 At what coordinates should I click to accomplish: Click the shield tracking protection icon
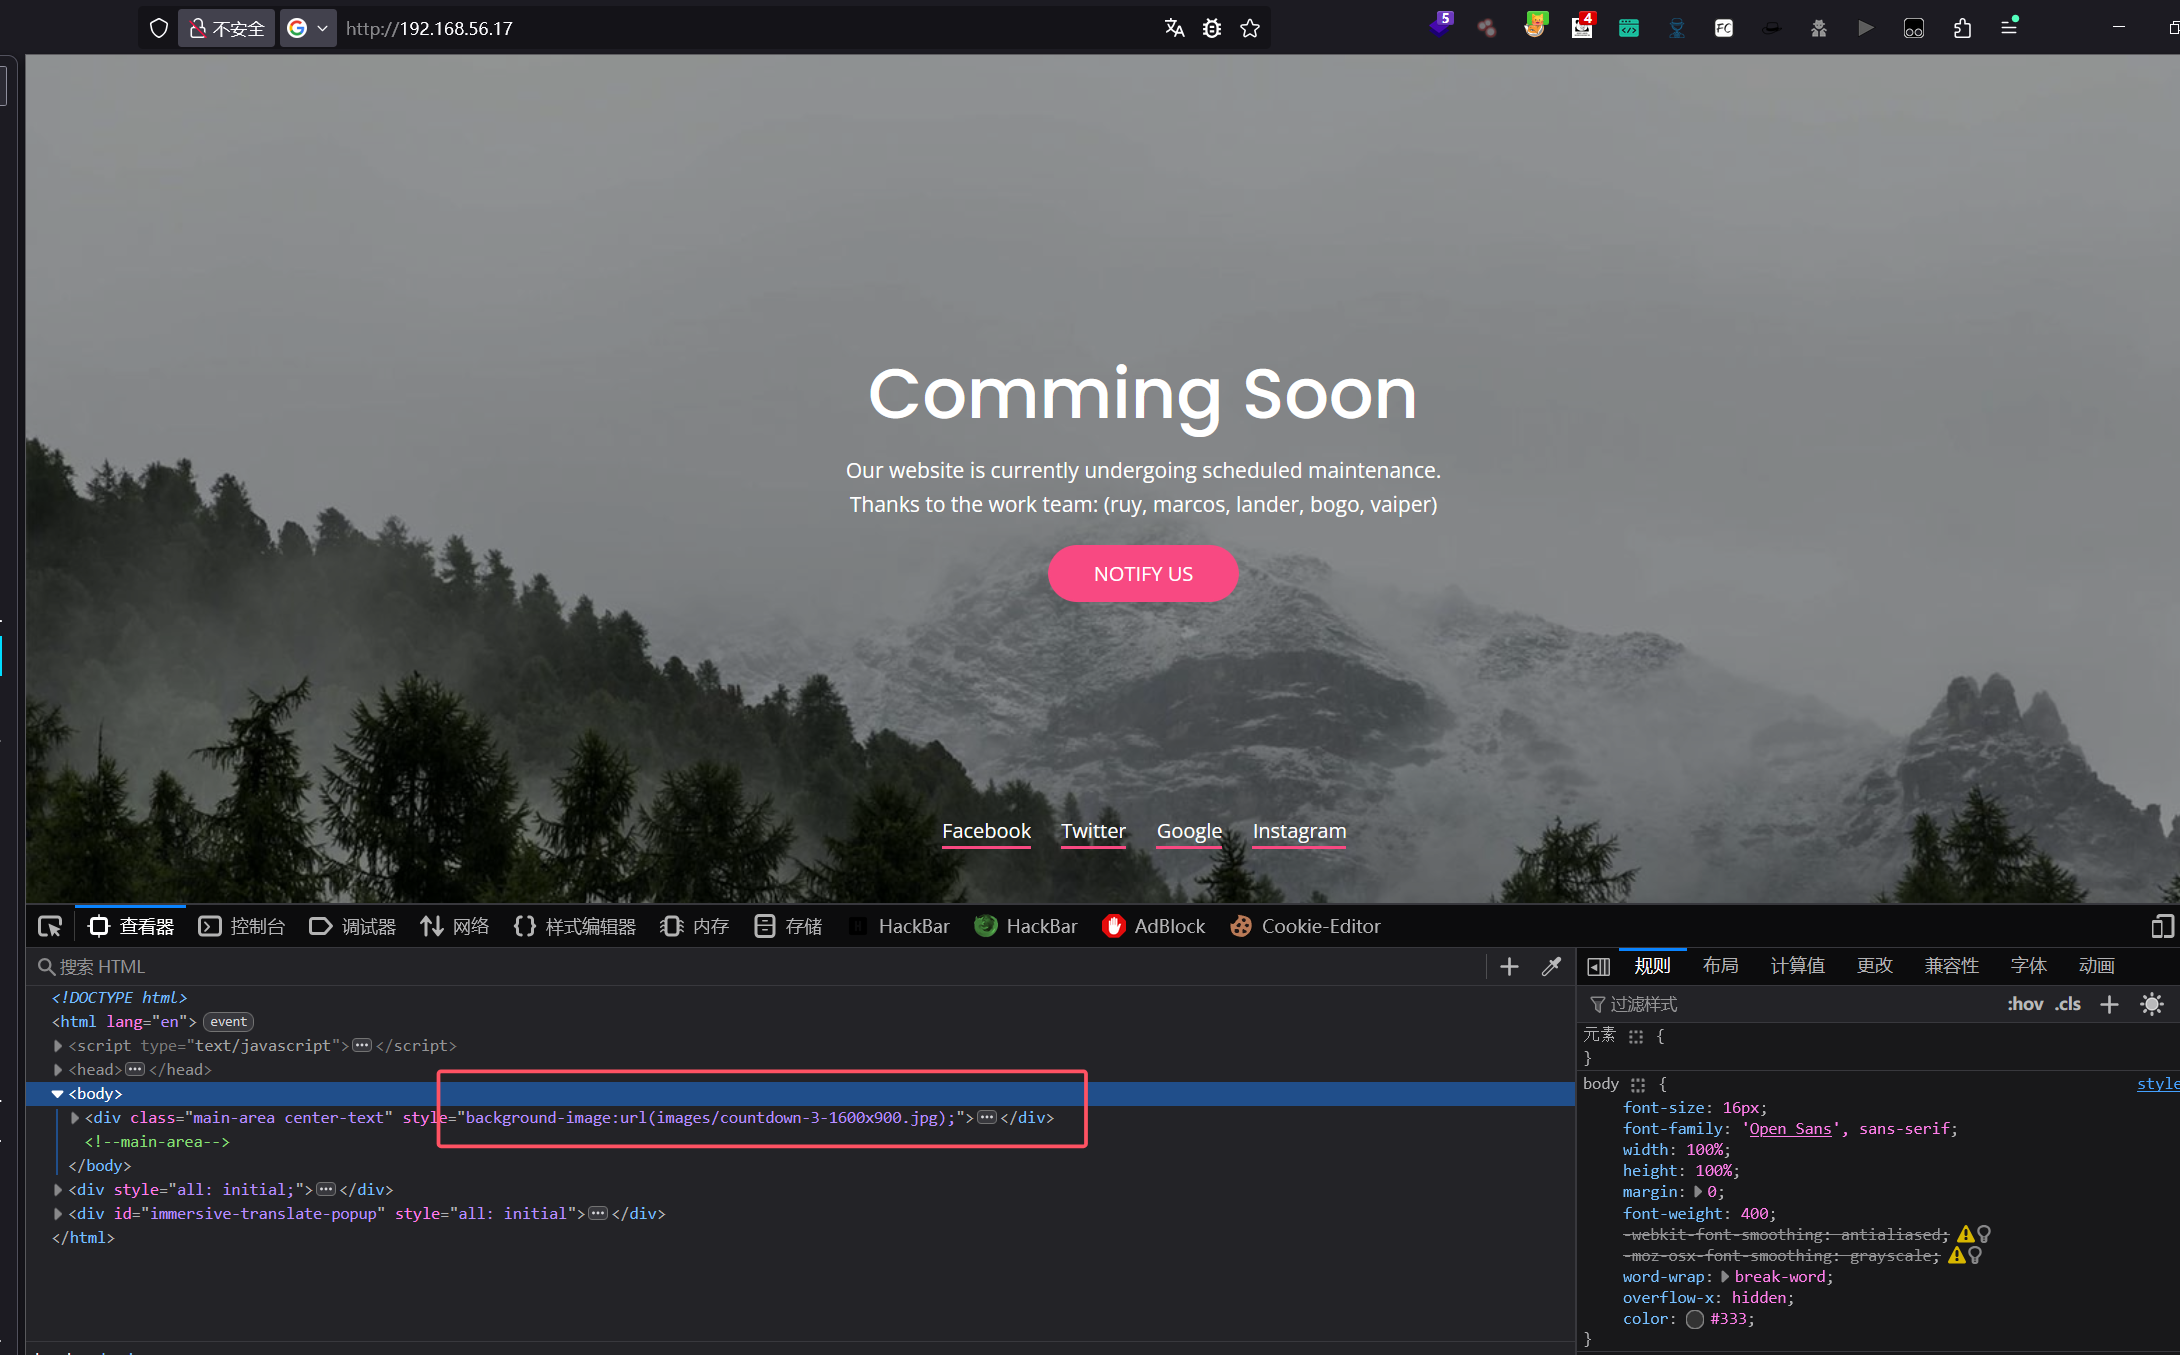tap(158, 28)
